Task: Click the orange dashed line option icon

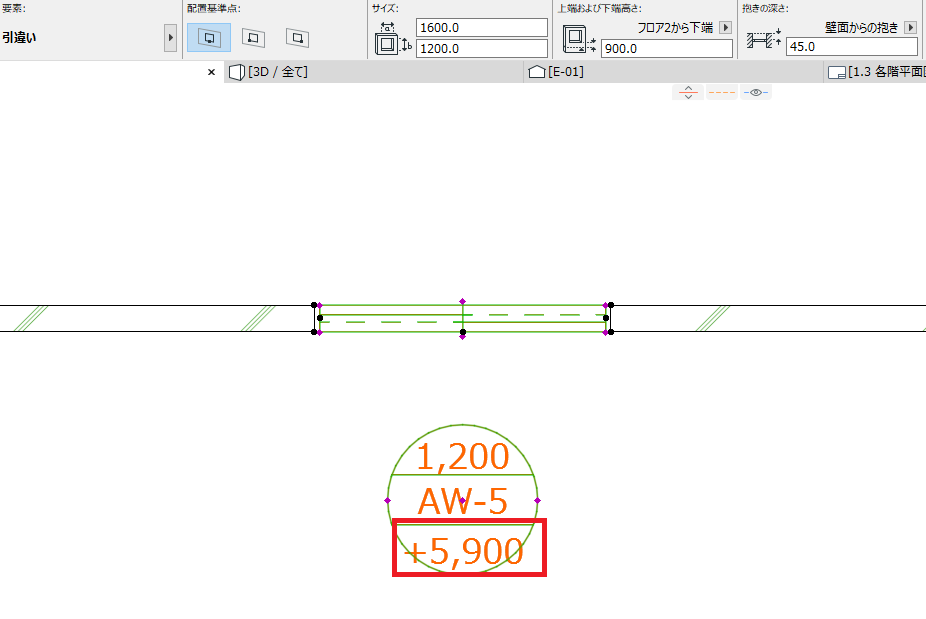Action: coord(722,92)
